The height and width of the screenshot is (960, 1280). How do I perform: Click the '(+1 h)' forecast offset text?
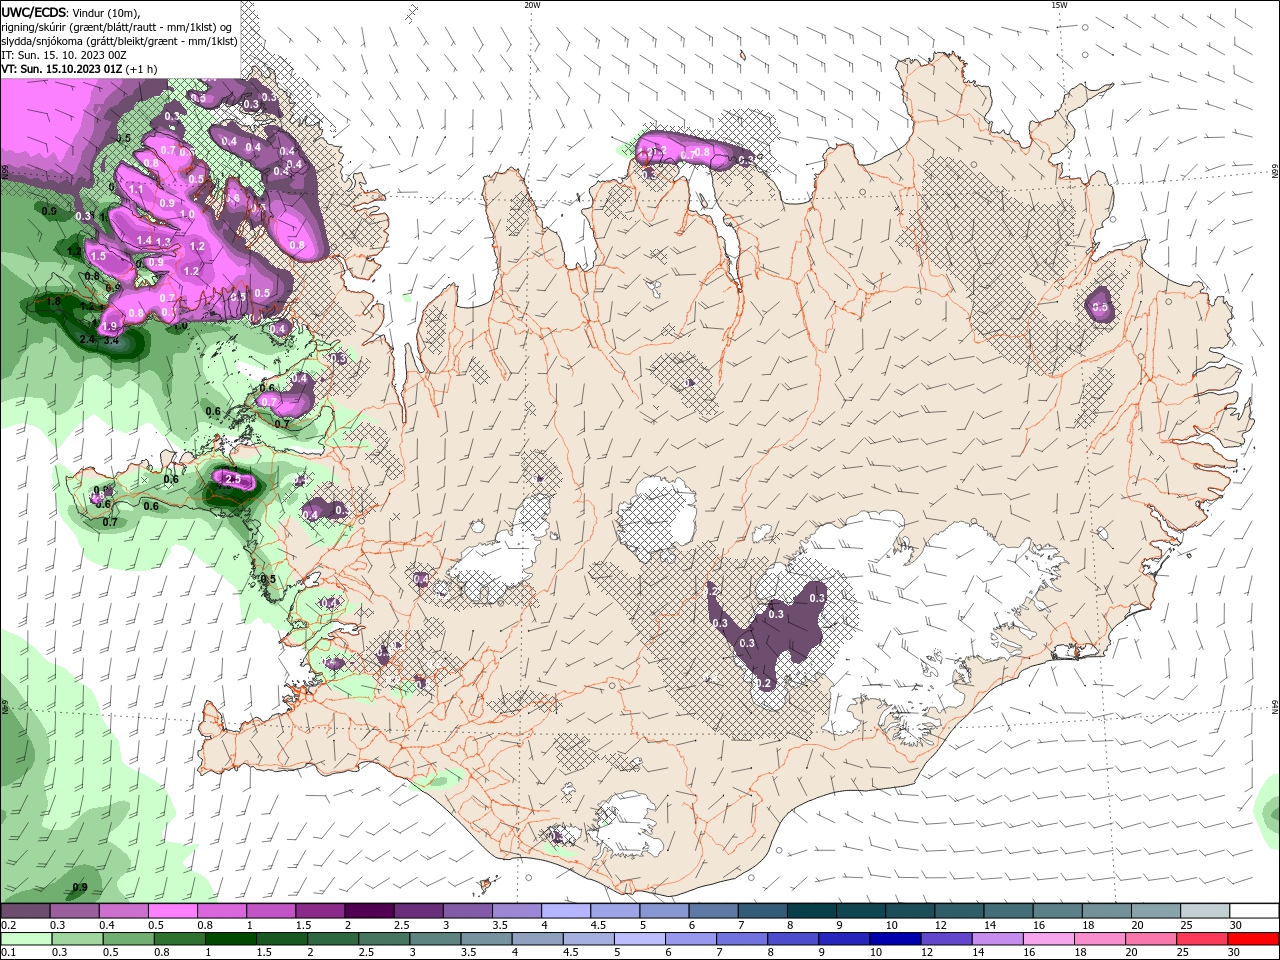click(141, 69)
